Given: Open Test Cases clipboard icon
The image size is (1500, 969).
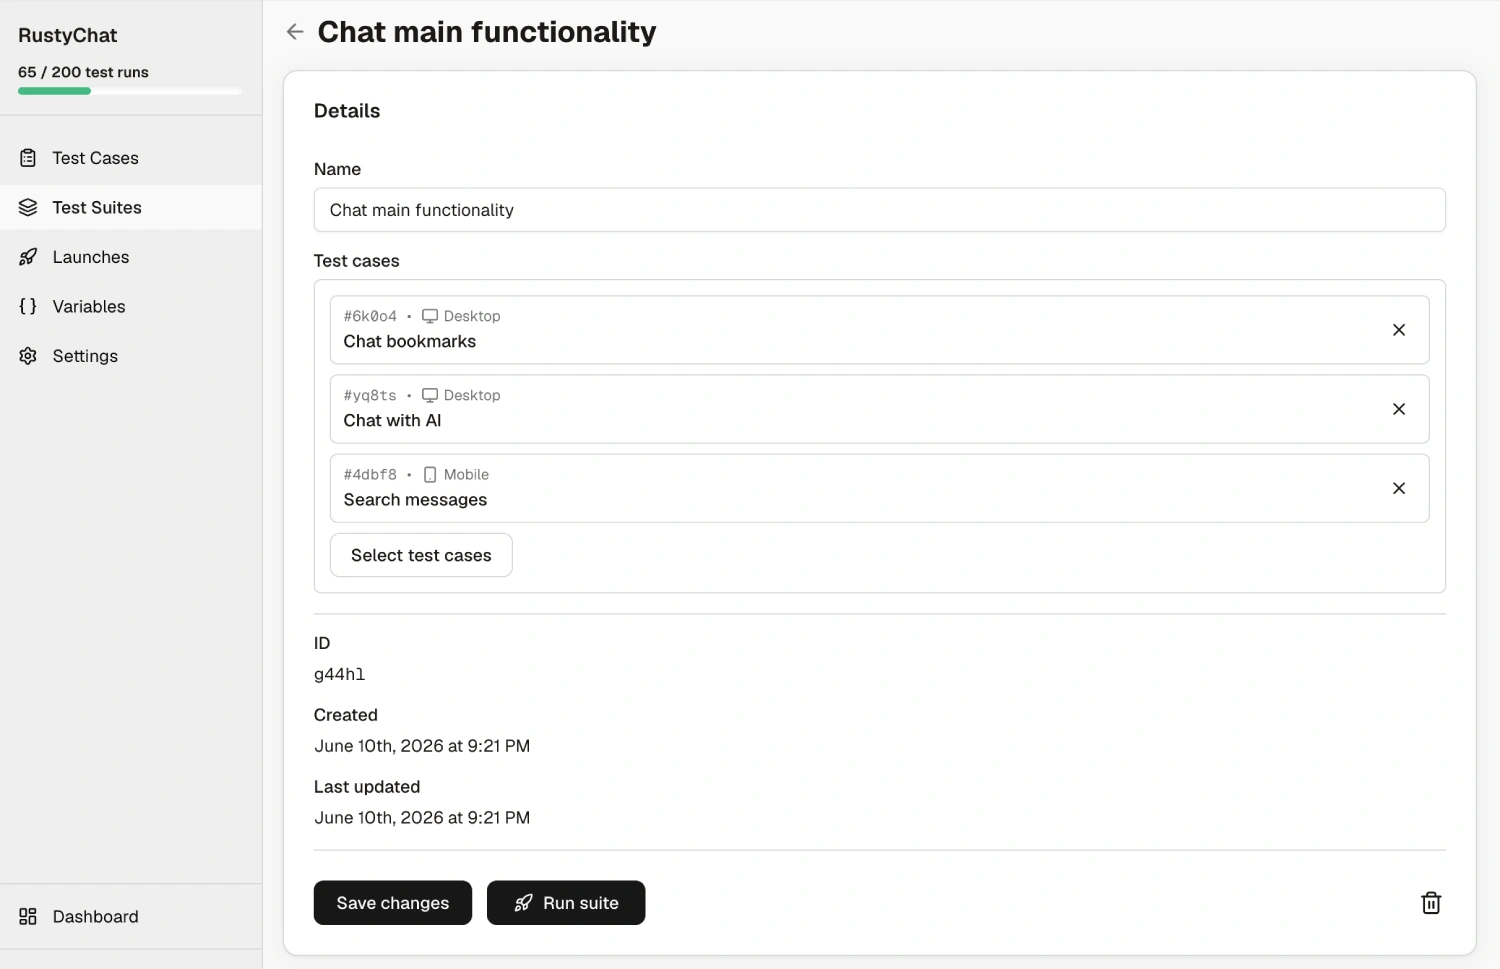Looking at the screenshot, I should [28, 158].
